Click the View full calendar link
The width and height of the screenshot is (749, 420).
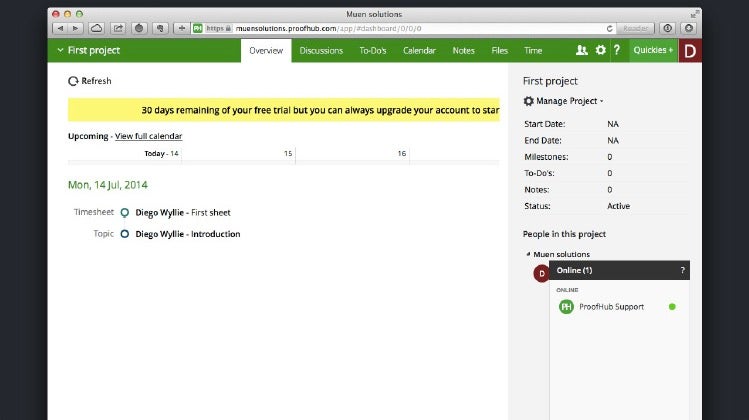point(148,136)
